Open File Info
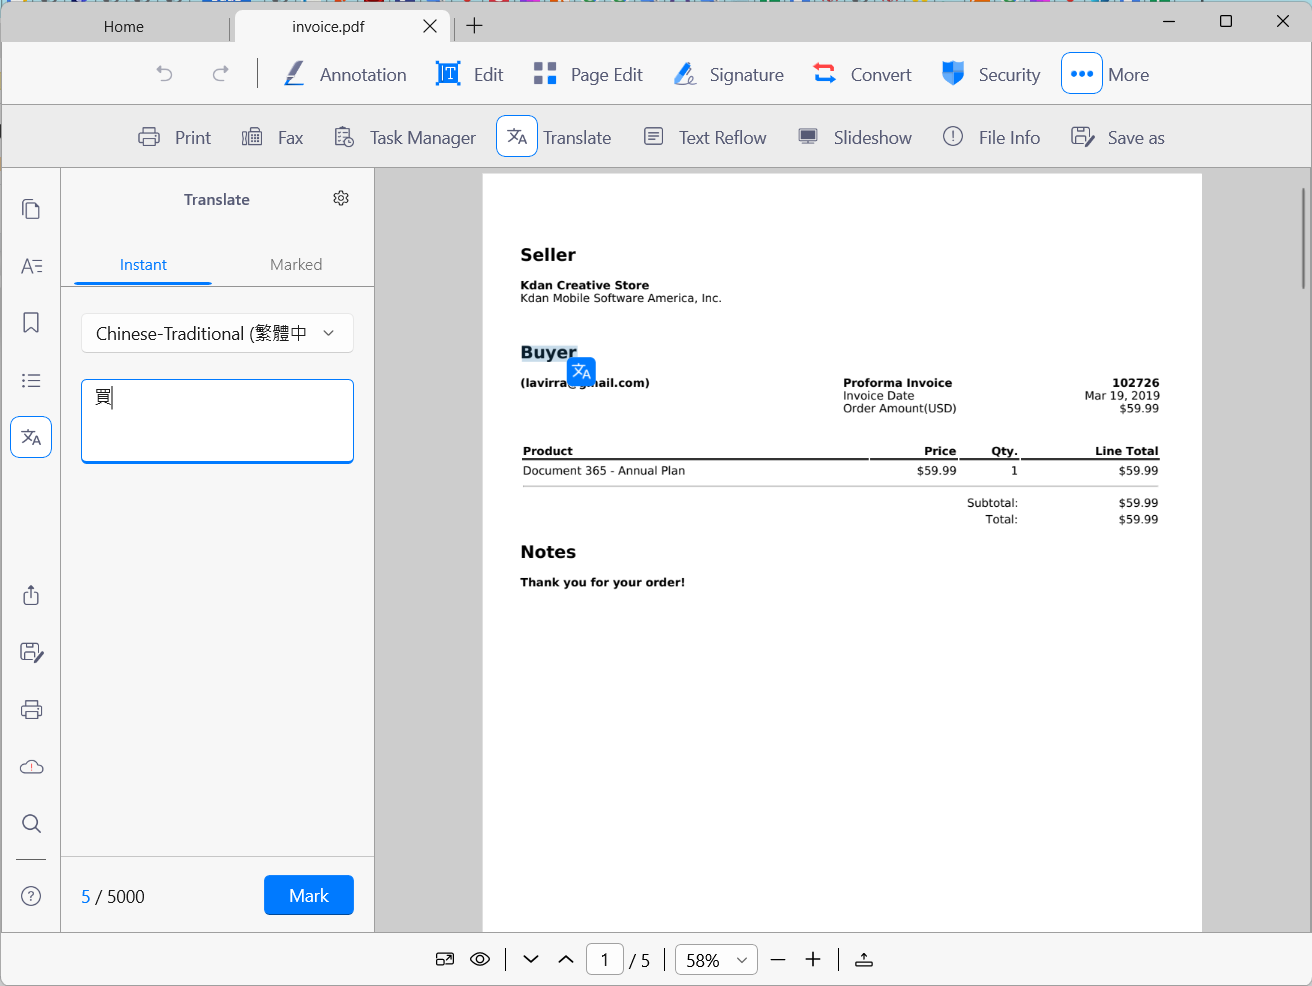The width and height of the screenshot is (1312, 986). click(x=992, y=137)
